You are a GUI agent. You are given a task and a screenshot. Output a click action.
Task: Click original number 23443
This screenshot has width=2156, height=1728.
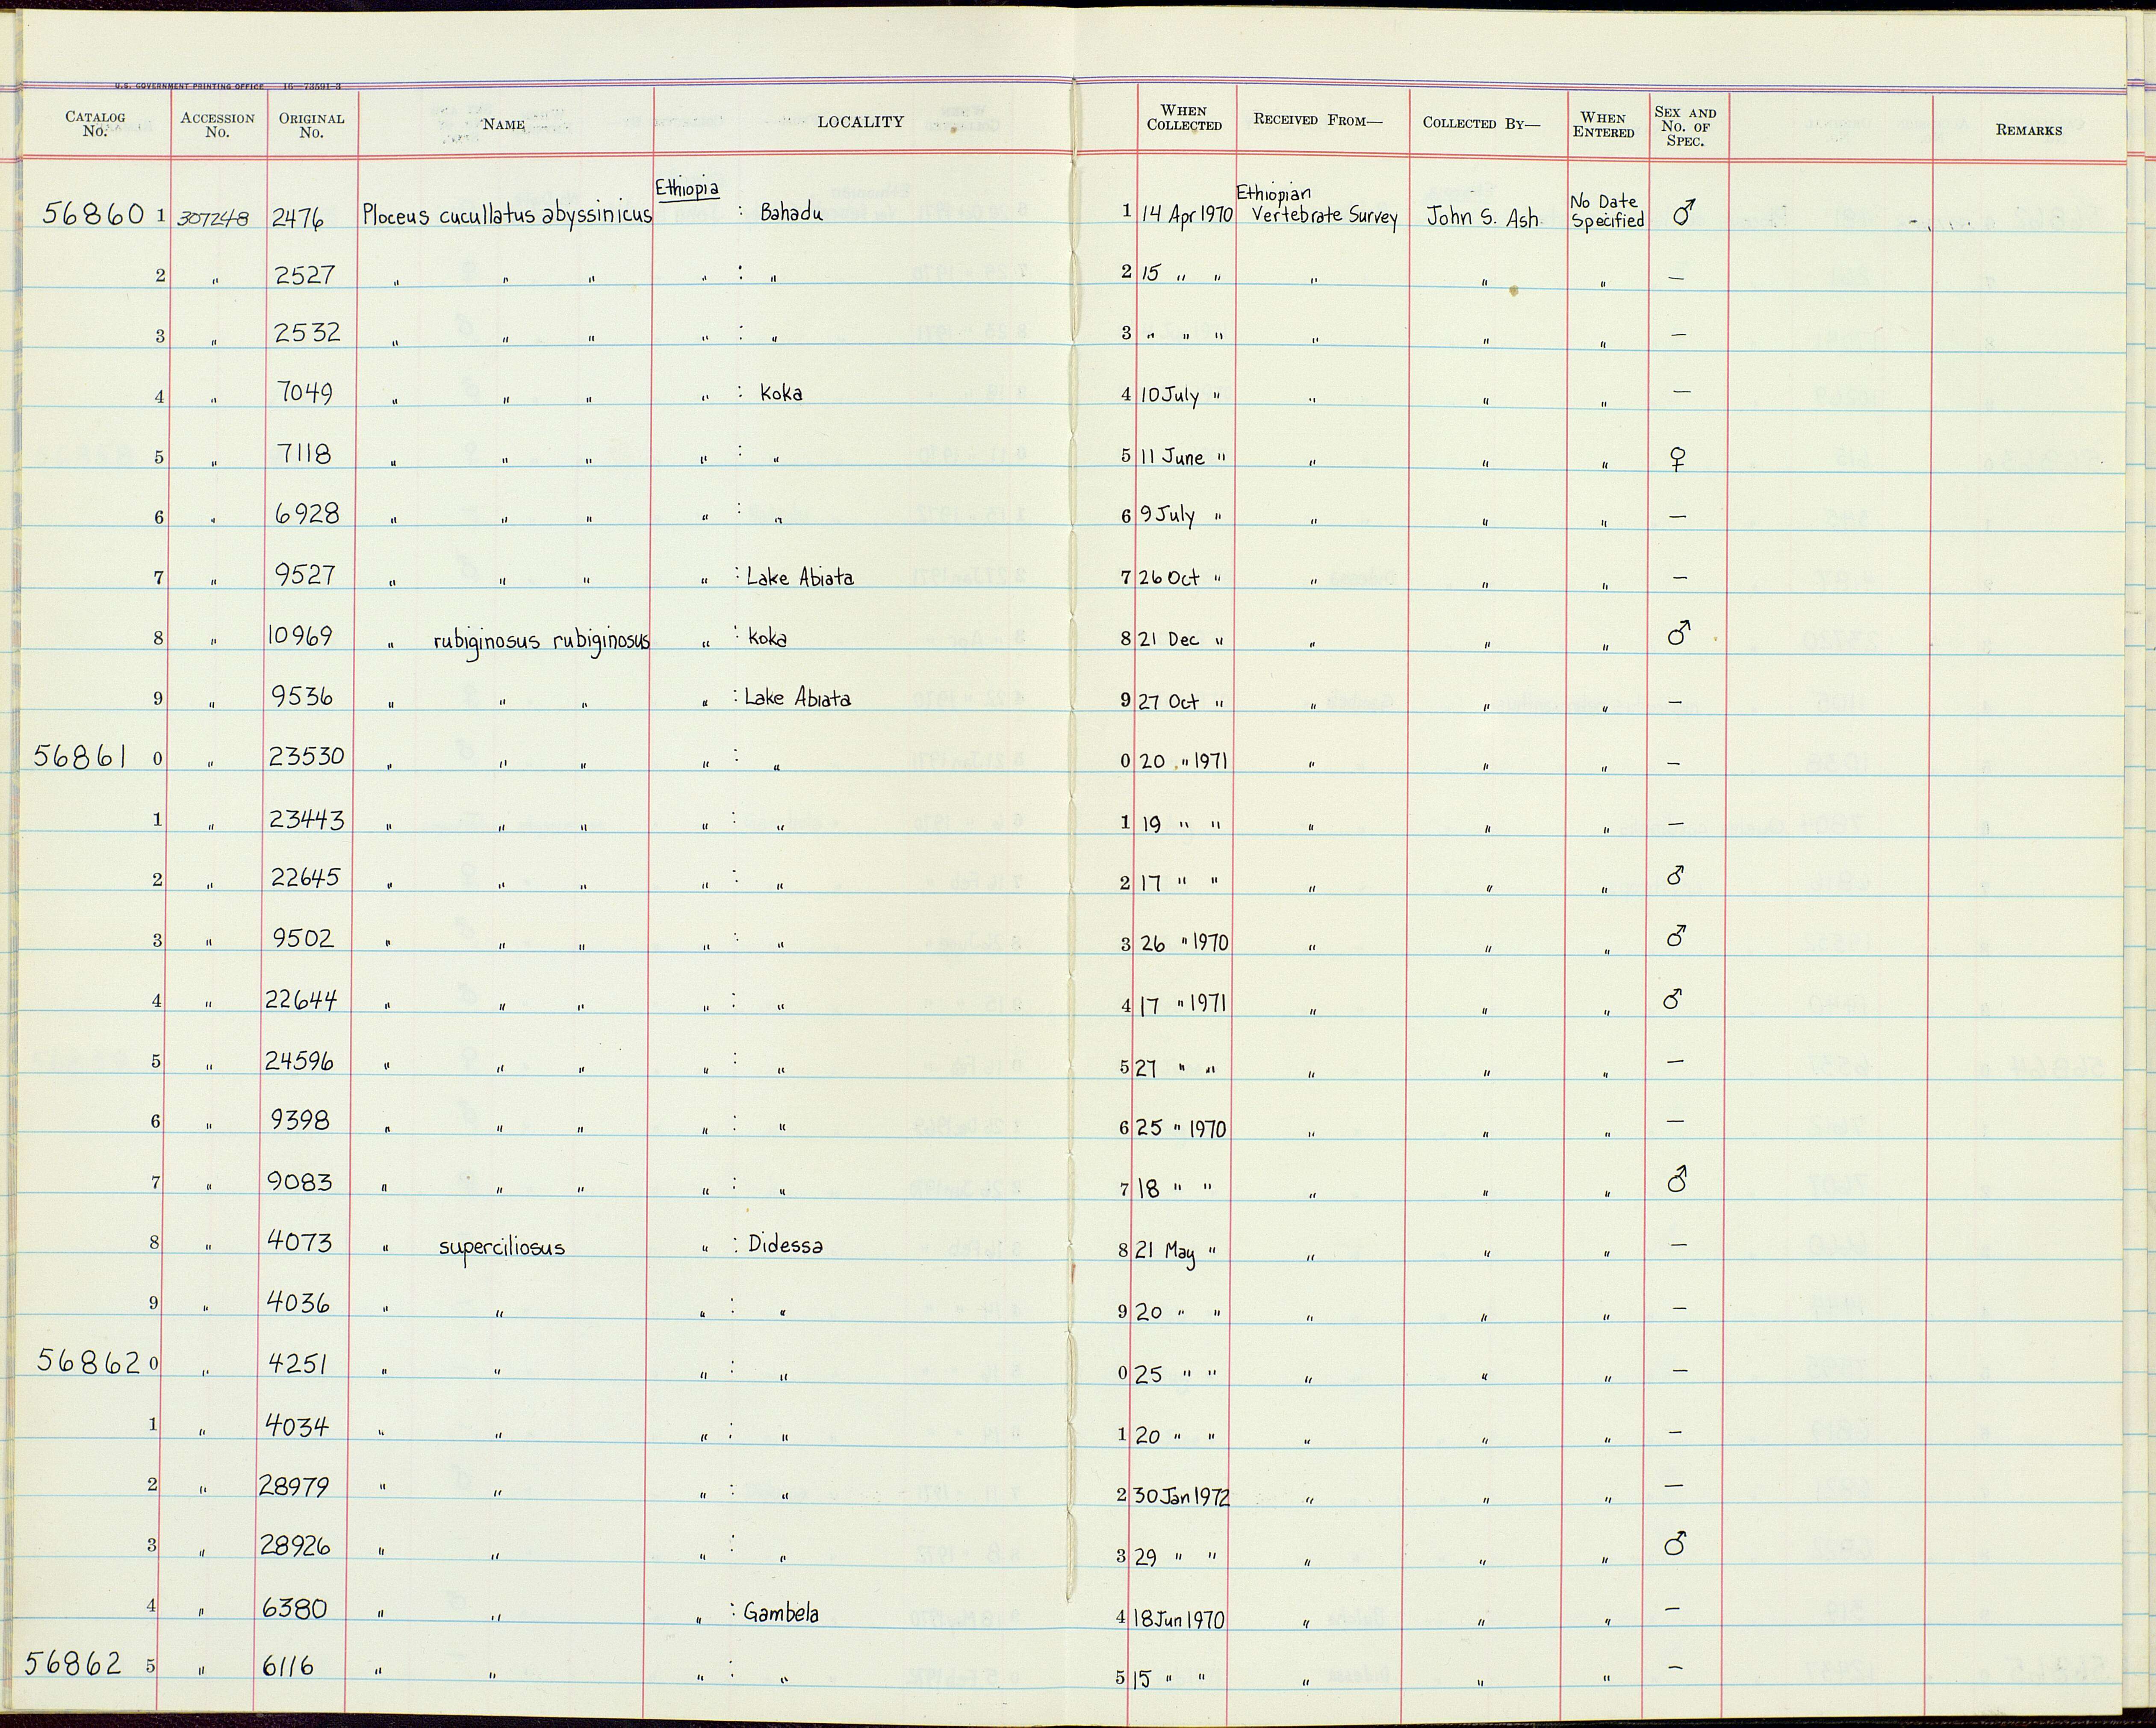306,820
